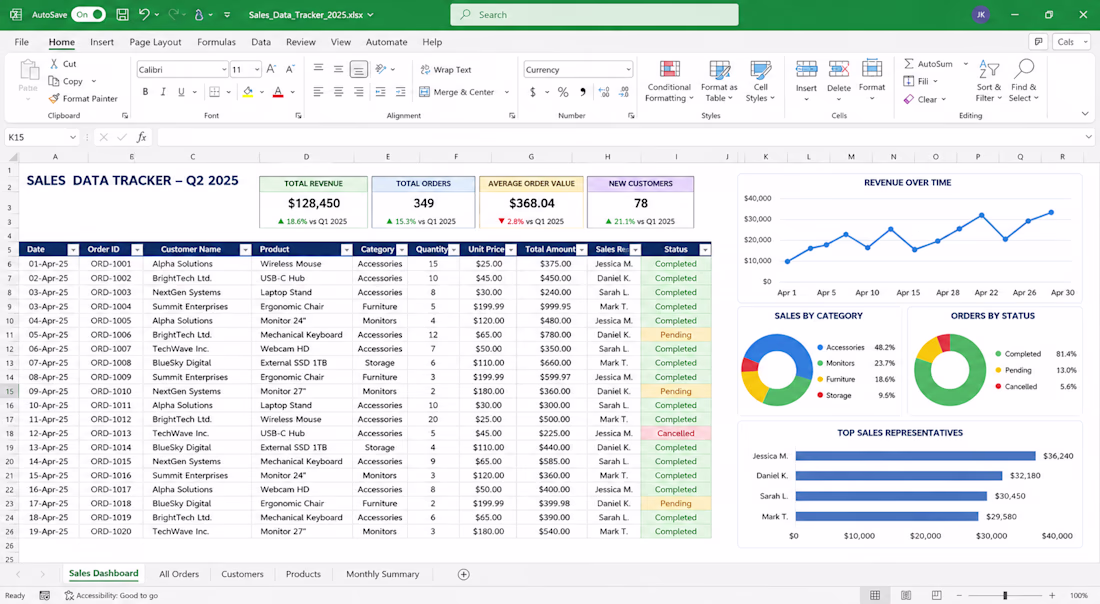
Task: Open Merge & Center dropdown arrow
Action: [x=507, y=92]
